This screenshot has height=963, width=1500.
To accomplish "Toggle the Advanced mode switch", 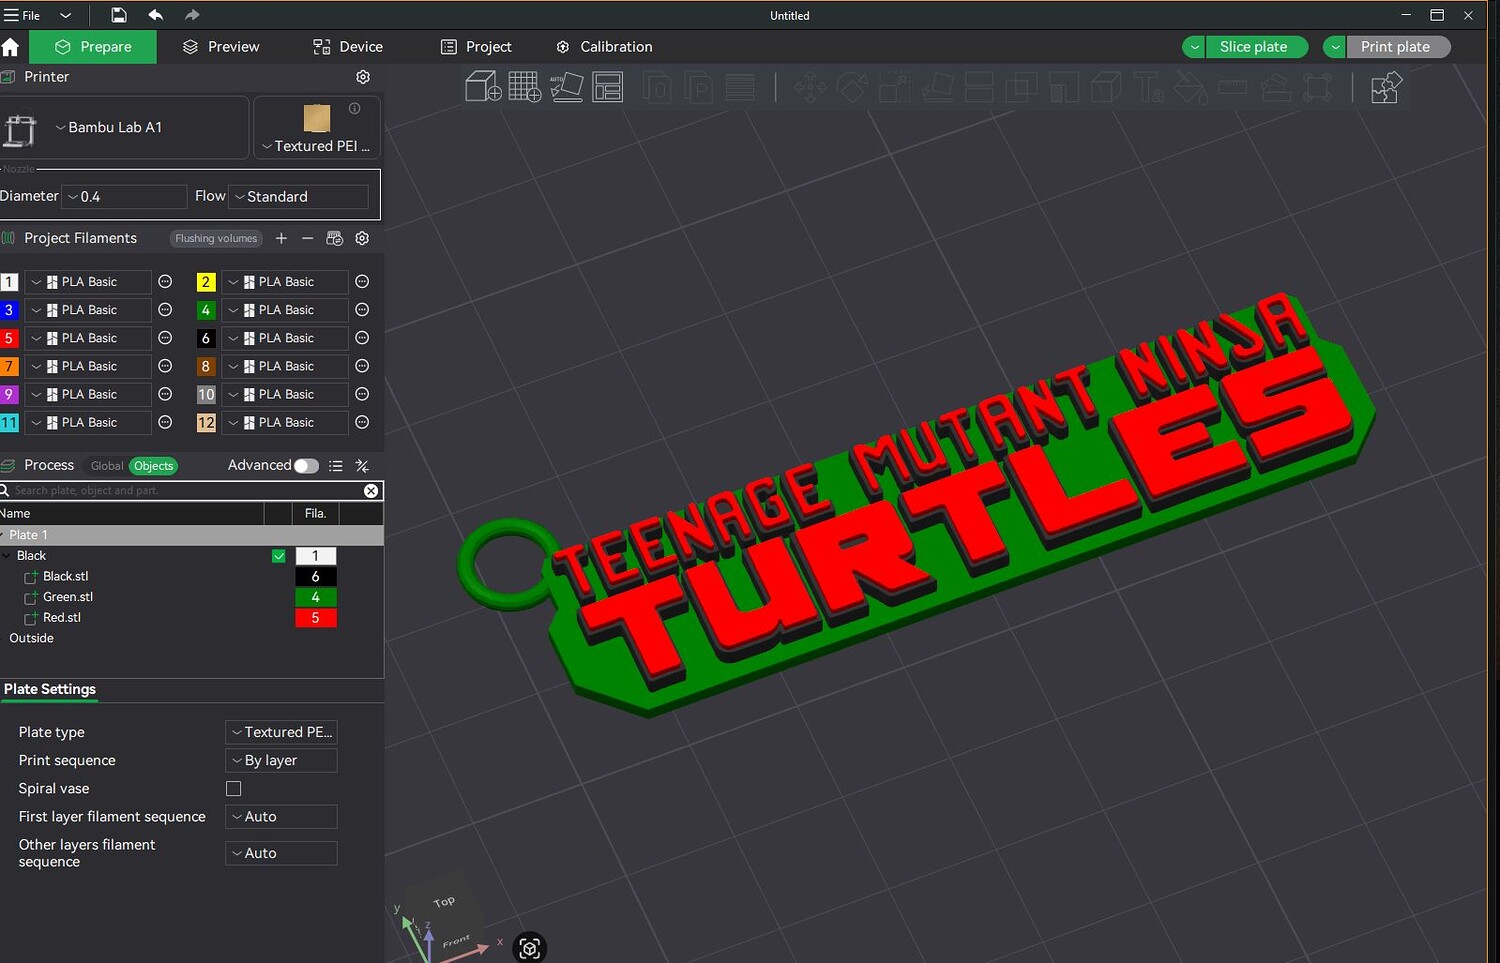I will [x=306, y=466].
